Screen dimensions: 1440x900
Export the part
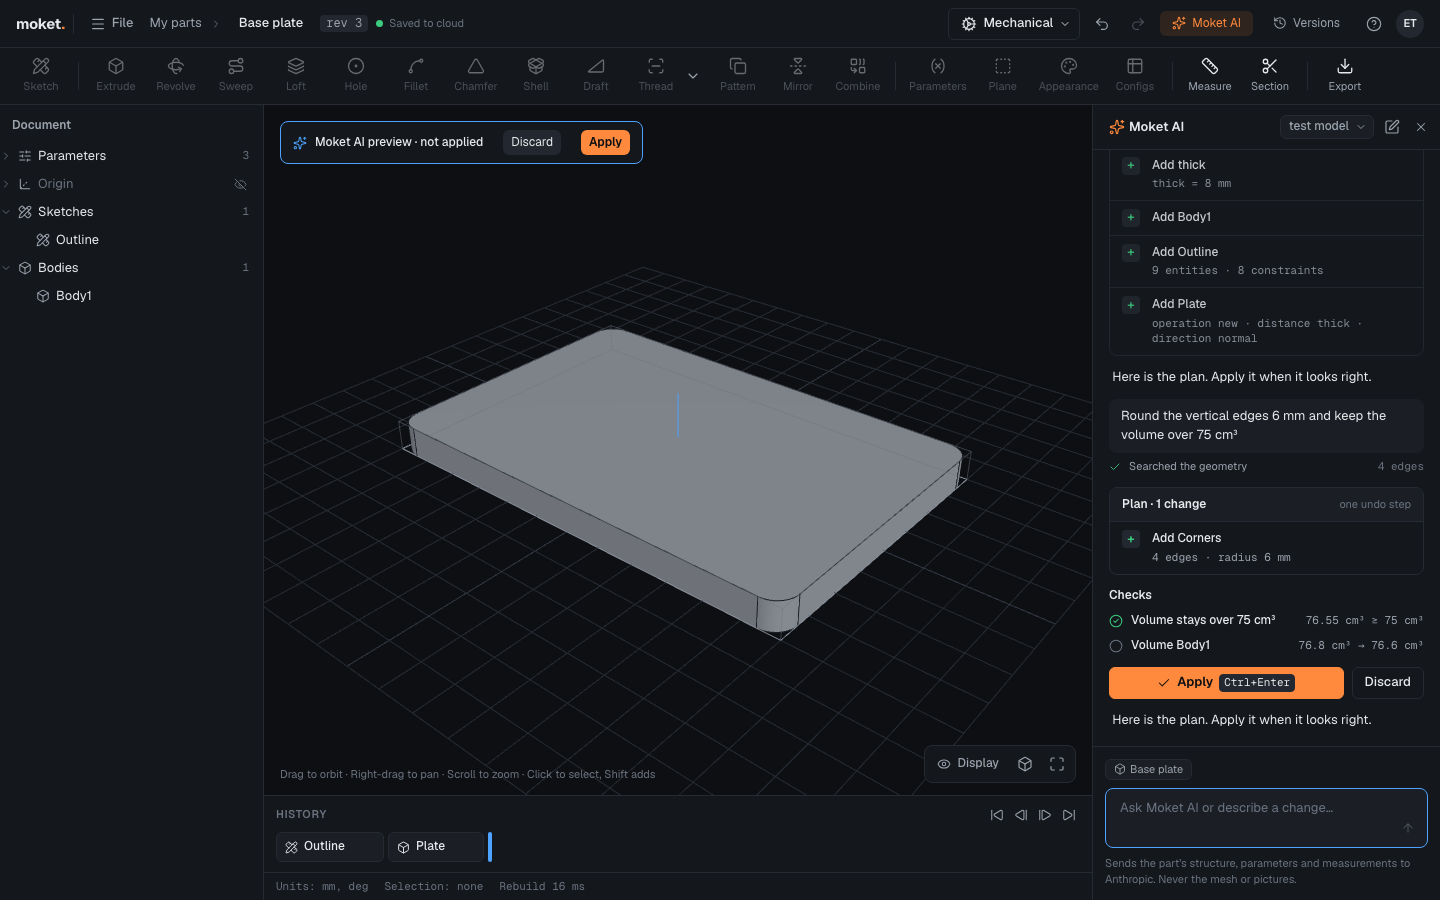point(1345,75)
